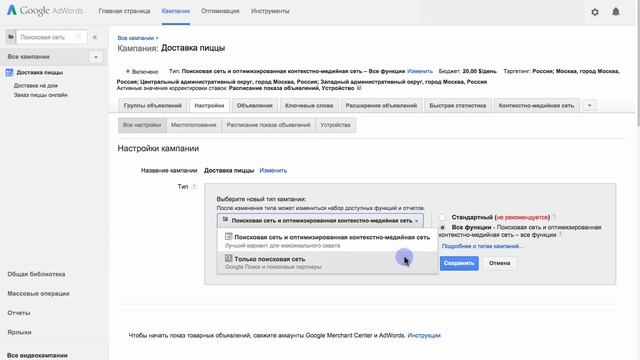Select Расписание показа объявлений sub-tab
640x360 pixels.
click(269, 125)
